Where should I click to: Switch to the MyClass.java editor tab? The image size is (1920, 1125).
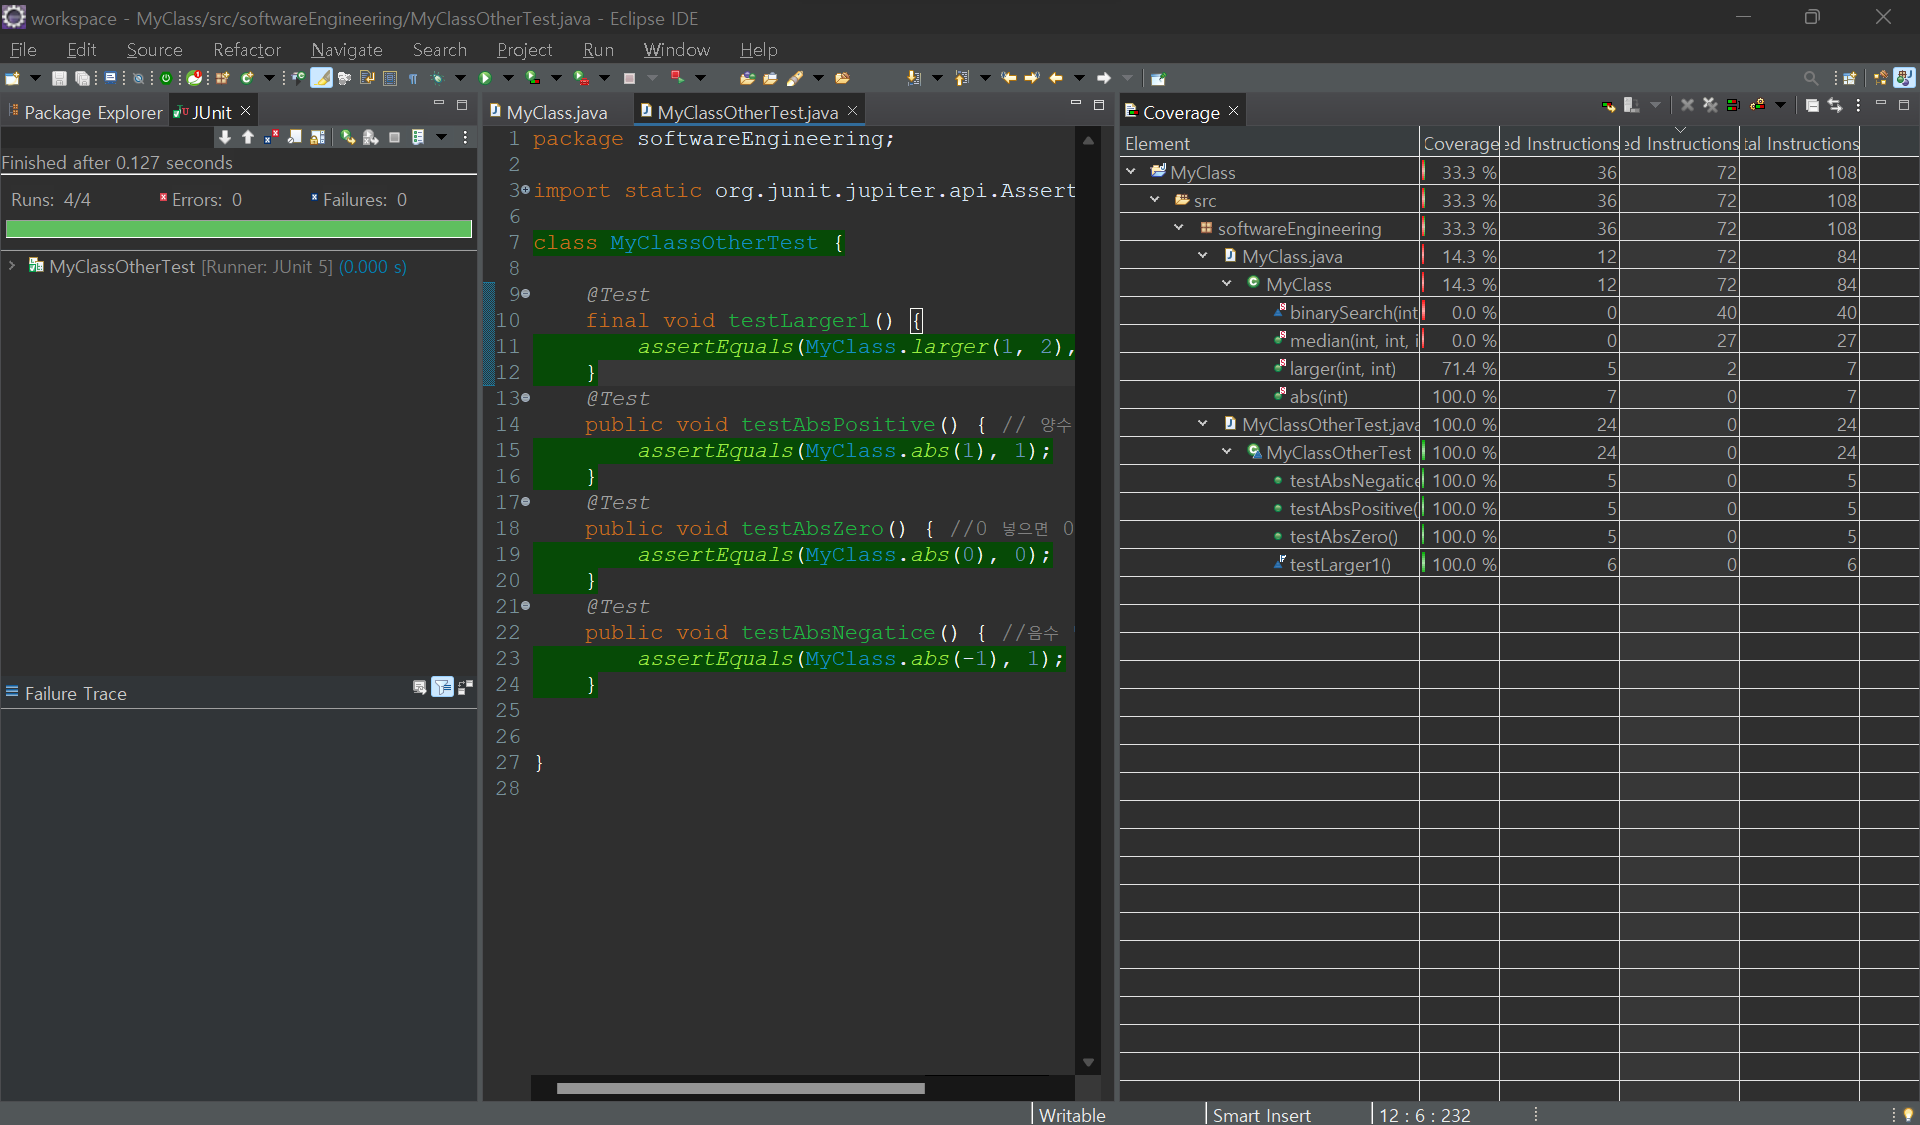tap(556, 112)
